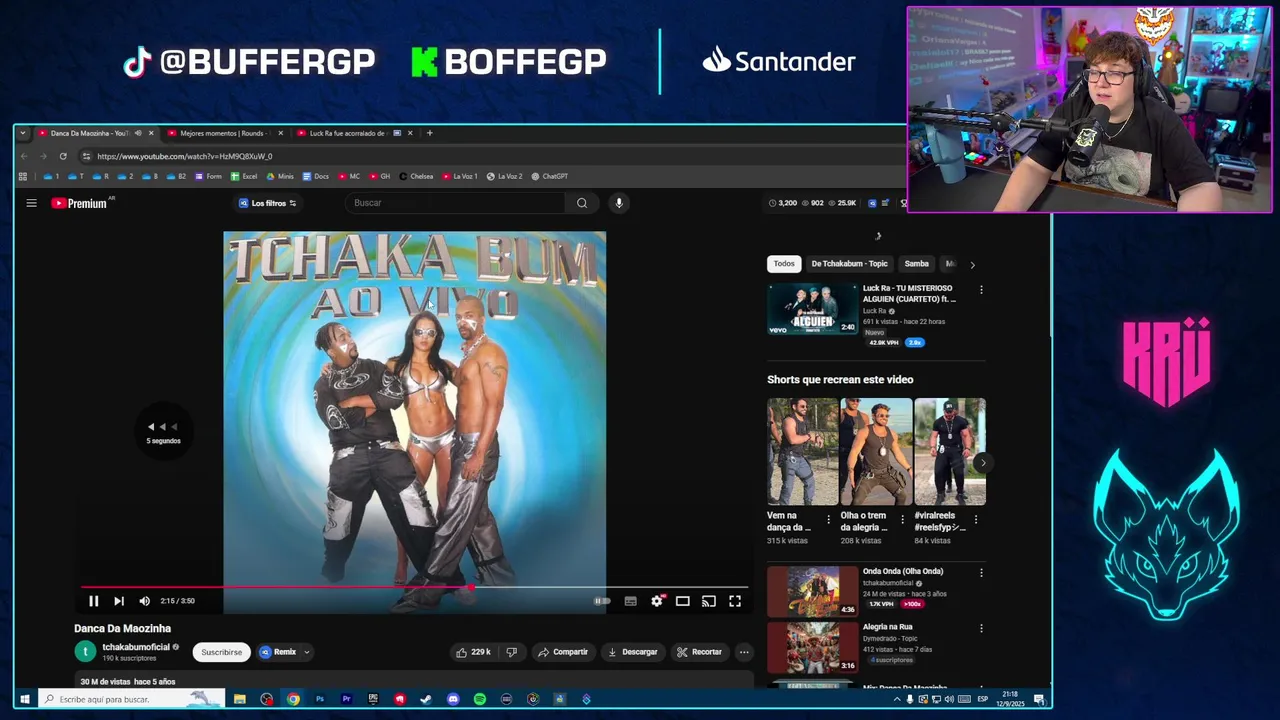This screenshot has width=1280, height=720.
Task: Skip to the next video
Action: 119,601
